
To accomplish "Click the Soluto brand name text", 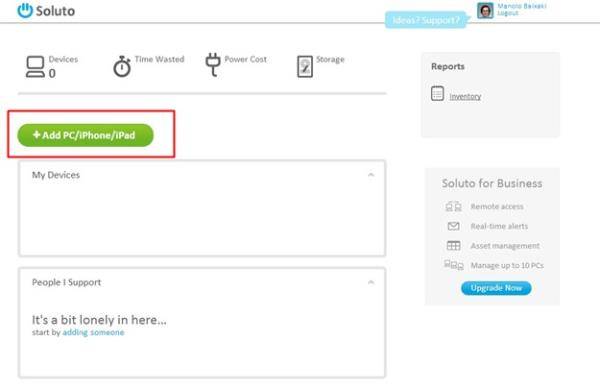I will tap(55, 11).
